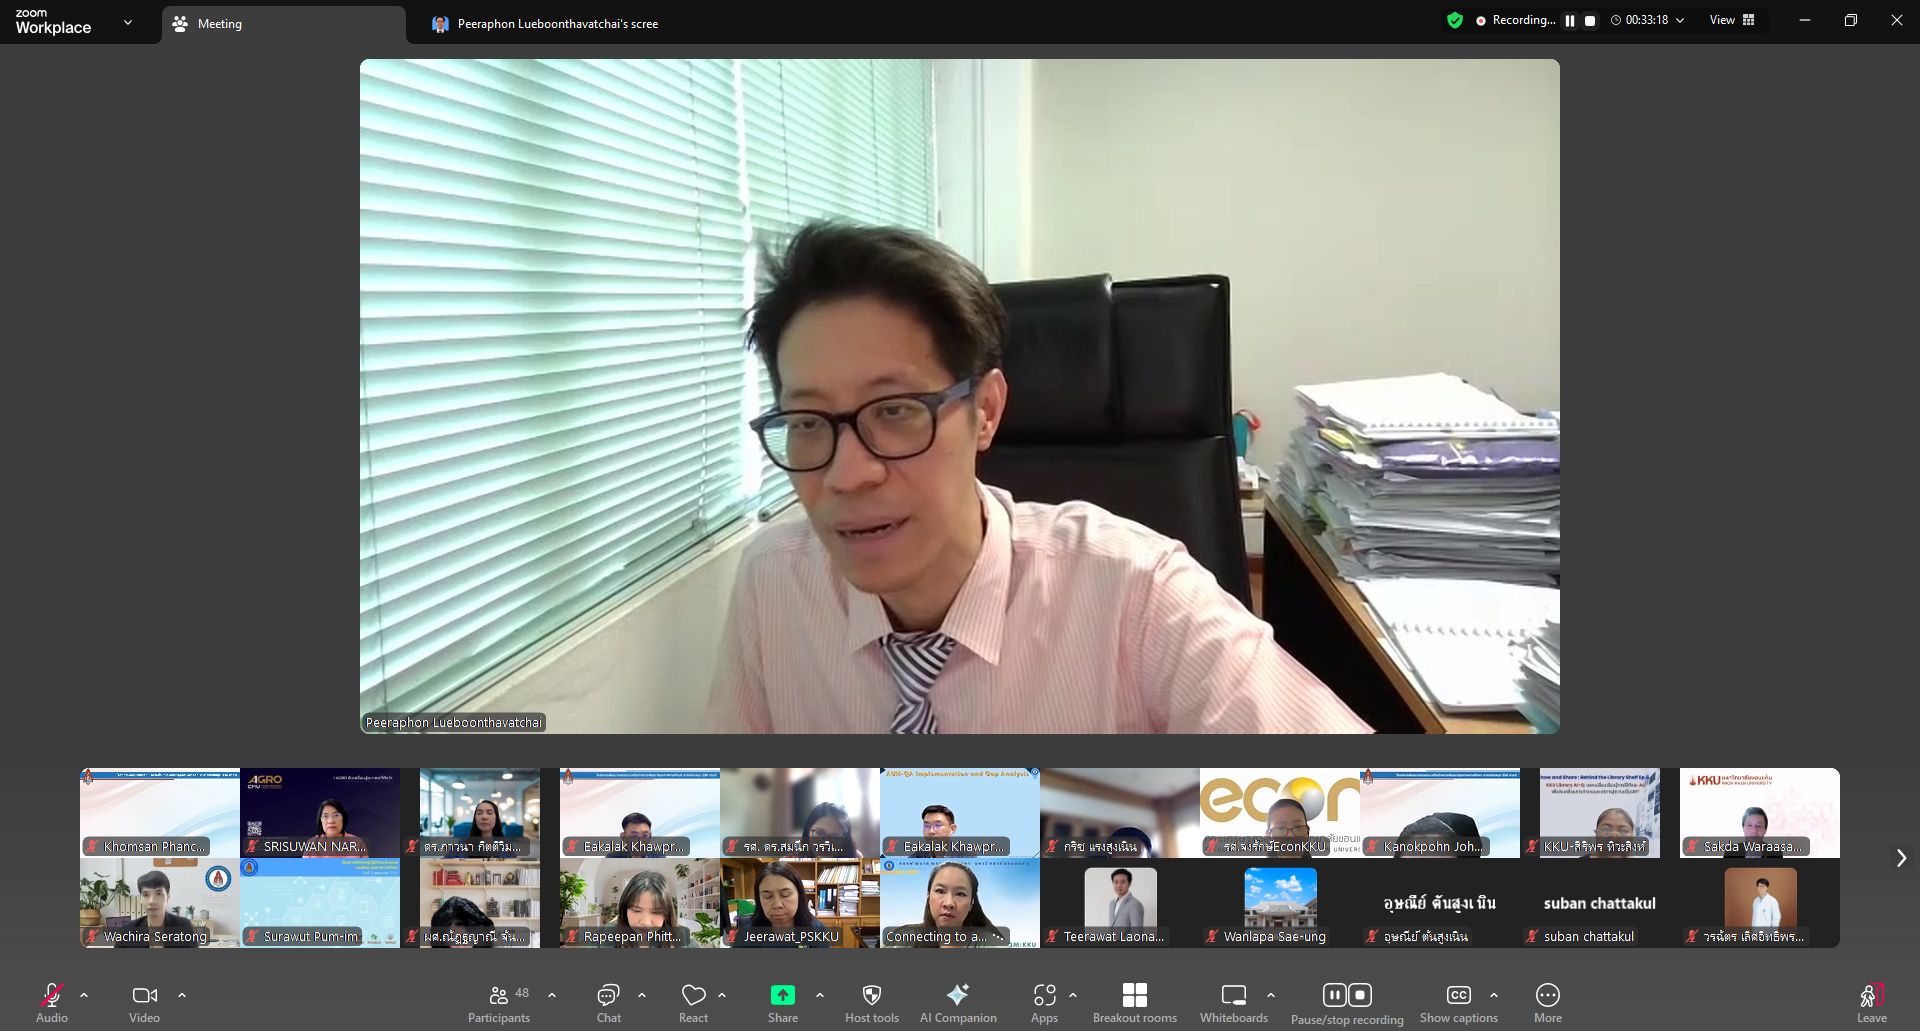Screen dimensions: 1920x1032
Task: Expand audio options arrow next to Audio
Action: click(84, 996)
